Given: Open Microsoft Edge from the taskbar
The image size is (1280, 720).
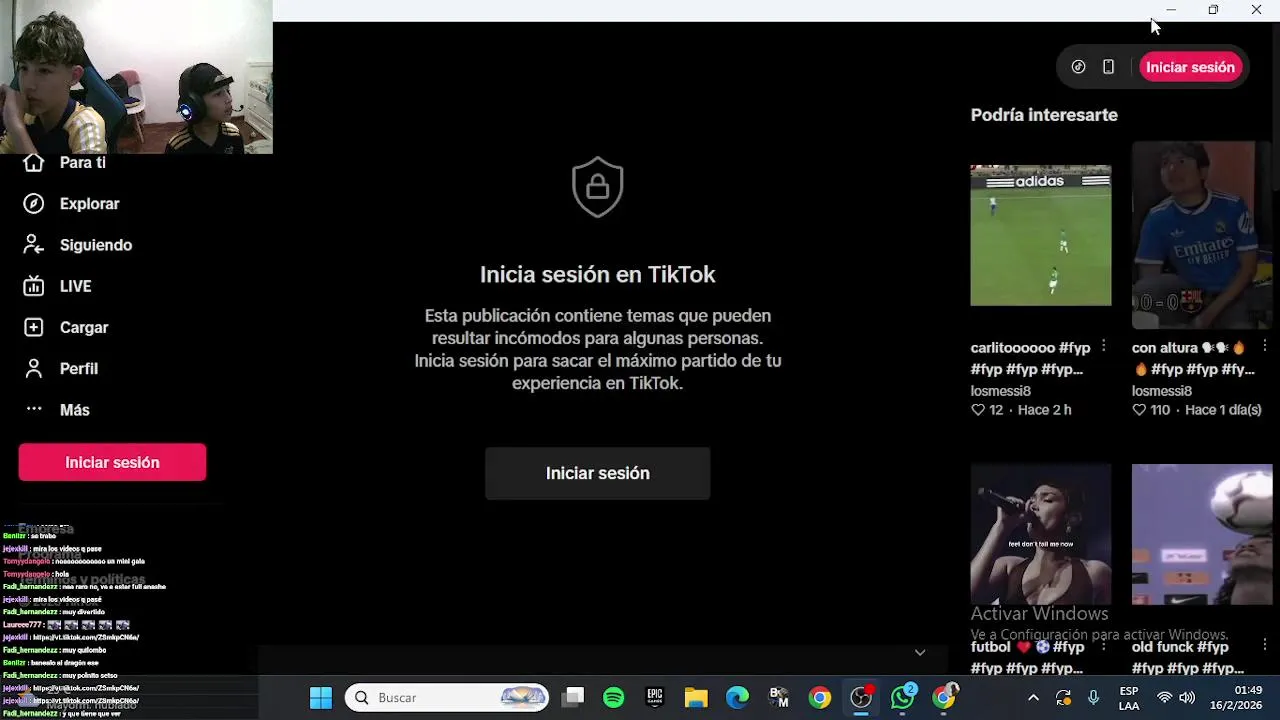Looking at the screenshot, I should pyautogui.click(x=737, y=698).
